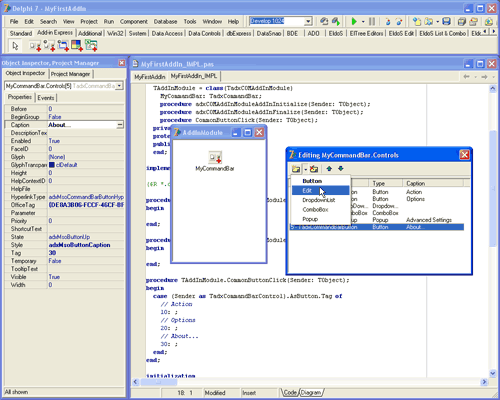
Task: Click the Visible property value True
Action: tap(54, 277)
